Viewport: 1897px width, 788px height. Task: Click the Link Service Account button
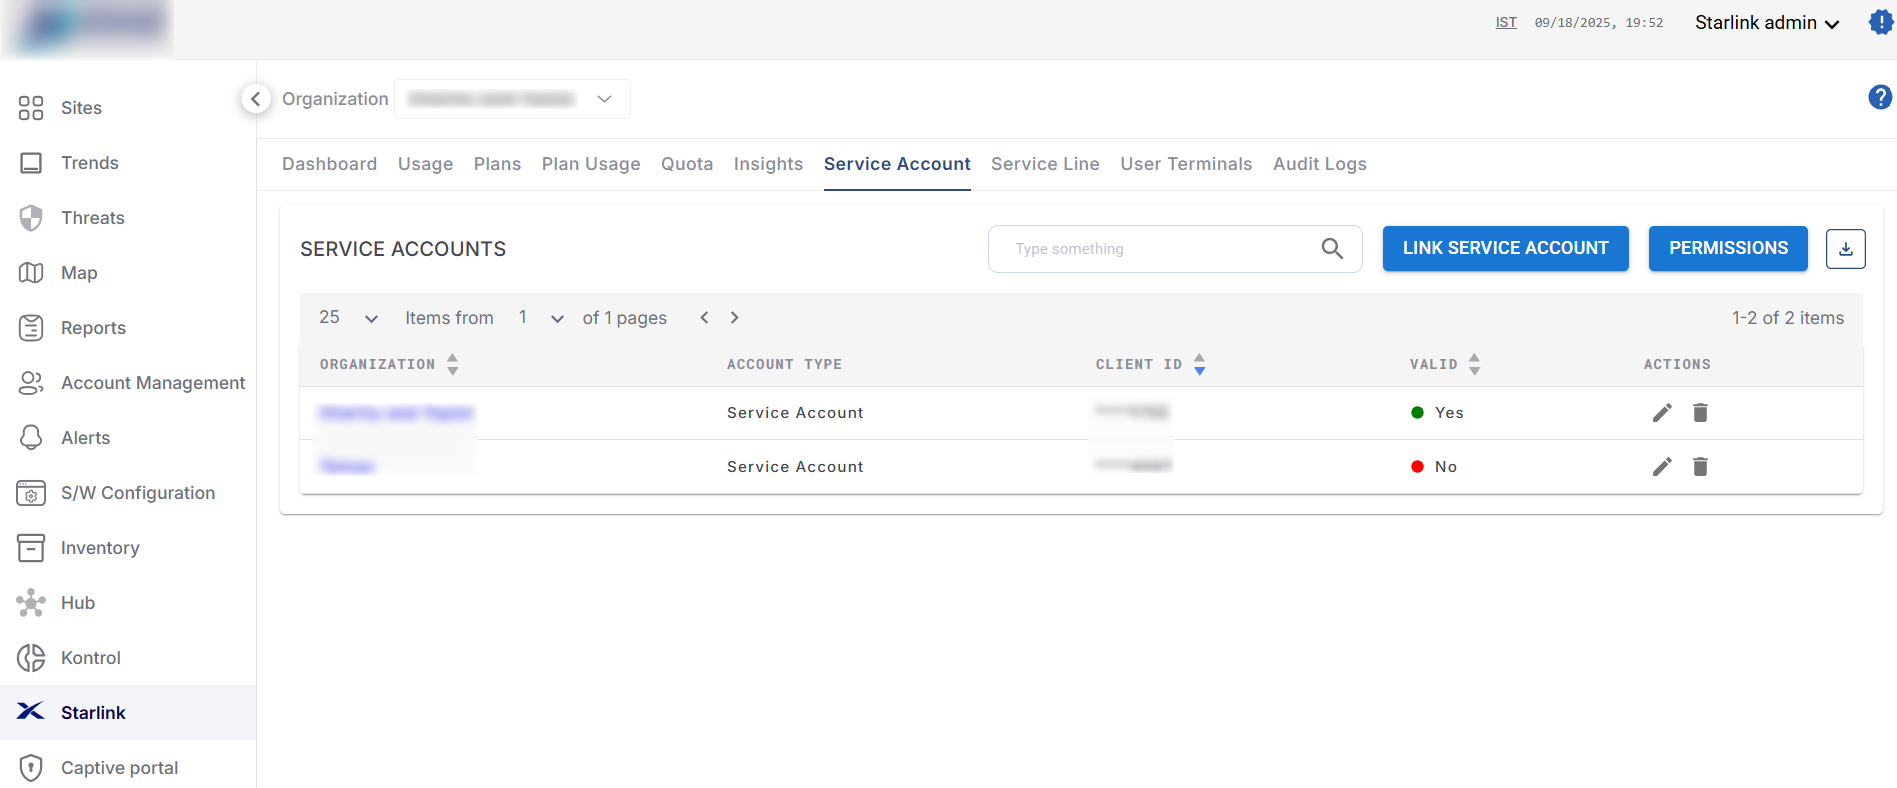point(1505,249)
